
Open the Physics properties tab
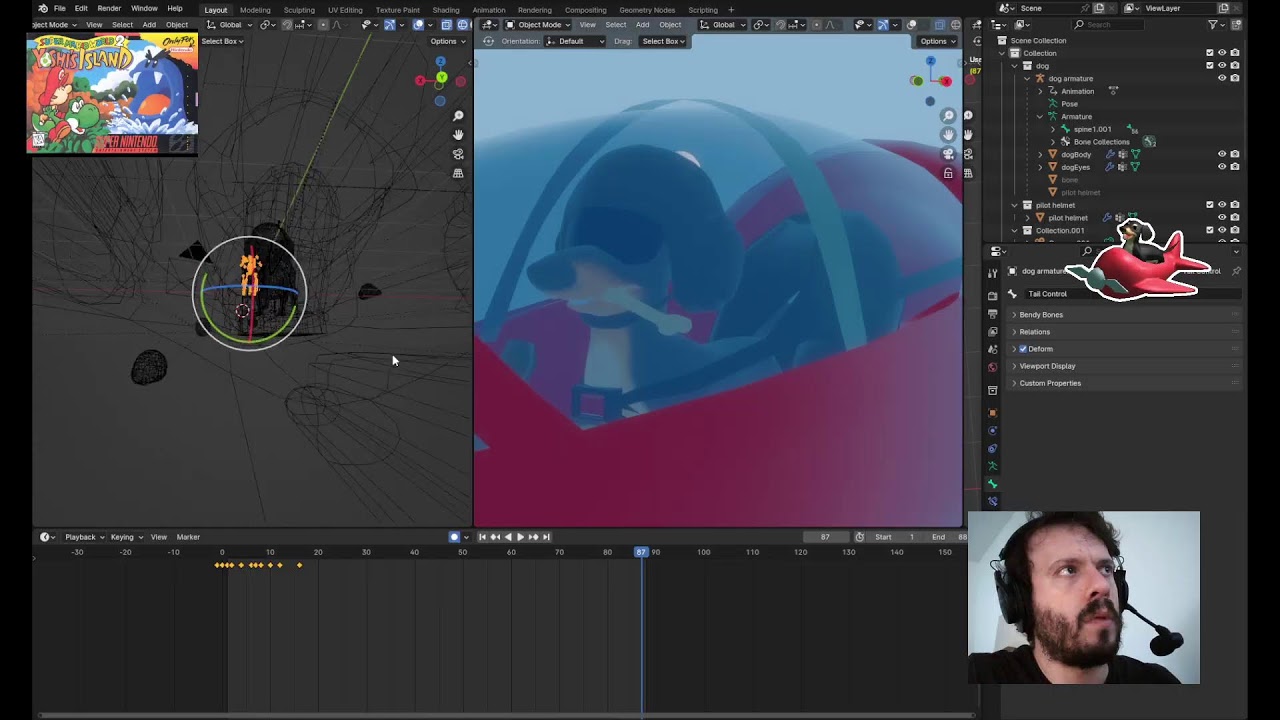tap(992, 431)
